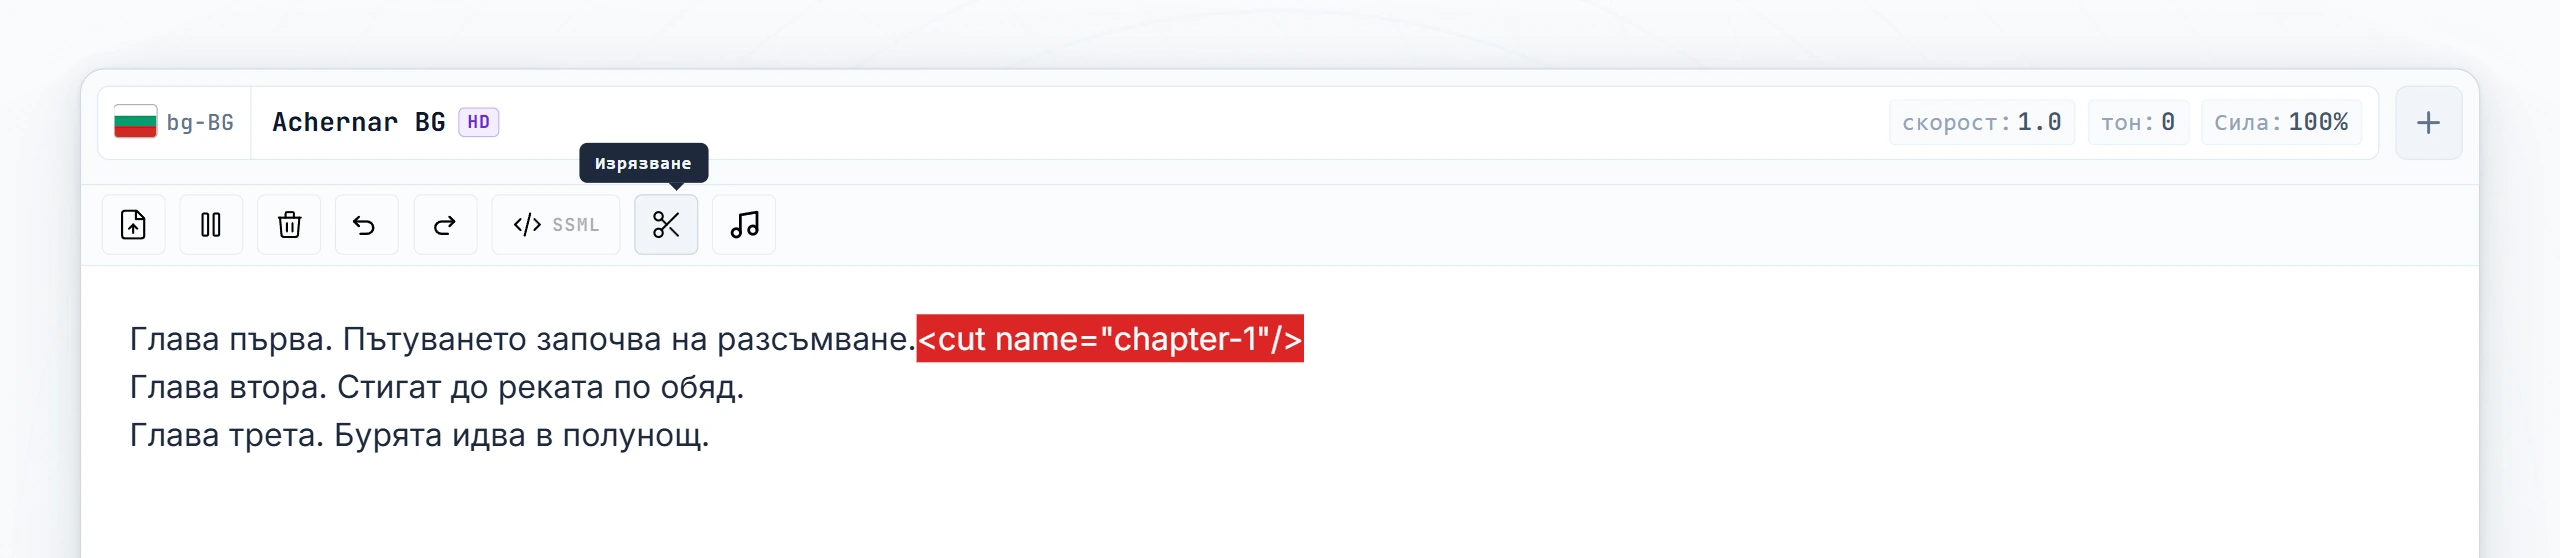Delete the text with the trash icon
The width and height of the screenshot is (2560, 558).
point(289,225)
